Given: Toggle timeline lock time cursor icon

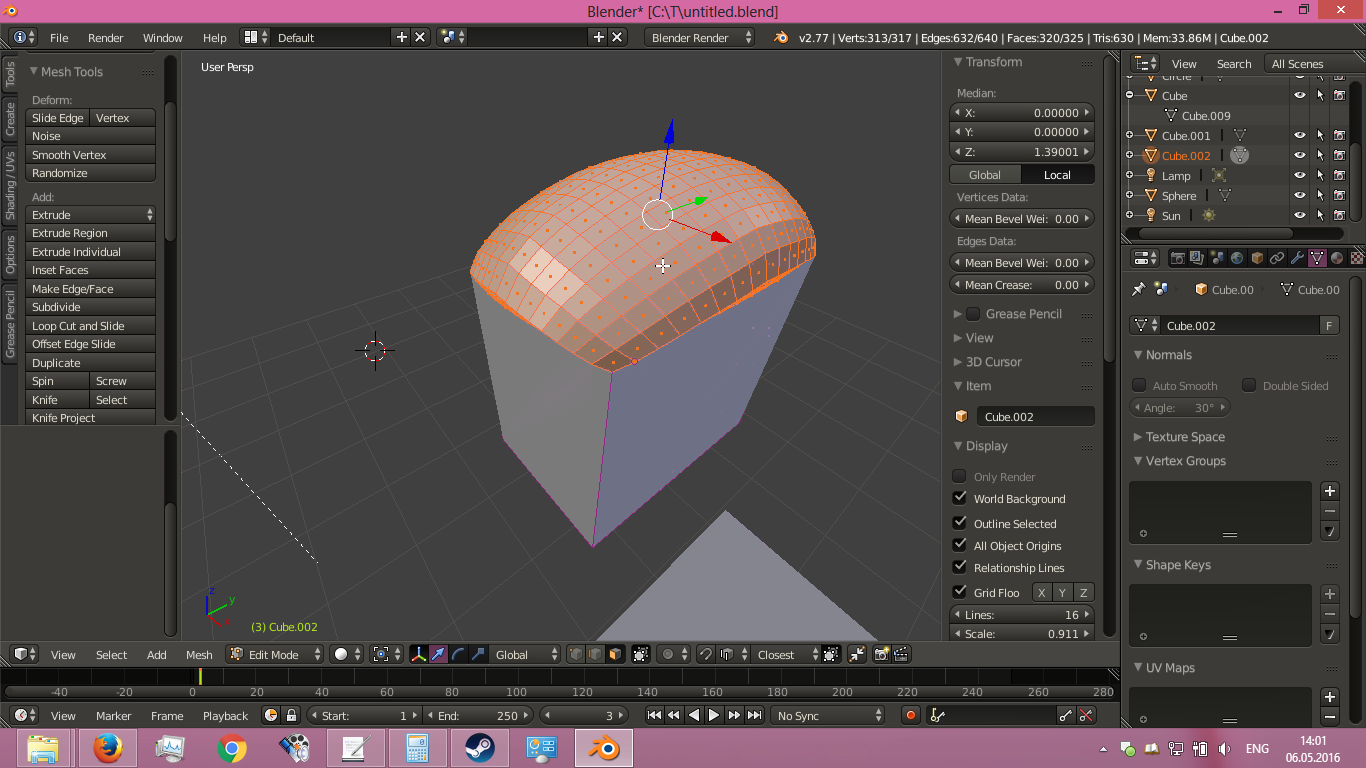Looking at the screenshot, I should click(x=291, y=715).
